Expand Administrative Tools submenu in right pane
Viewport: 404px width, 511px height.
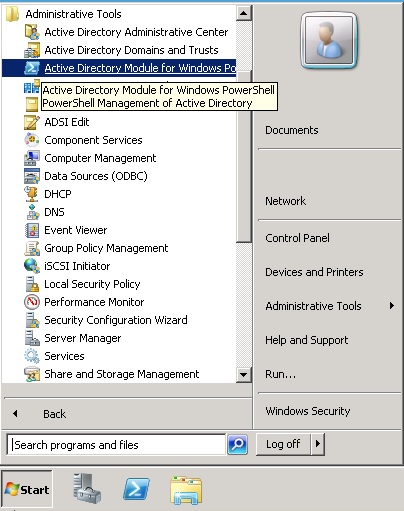point(330,306)
